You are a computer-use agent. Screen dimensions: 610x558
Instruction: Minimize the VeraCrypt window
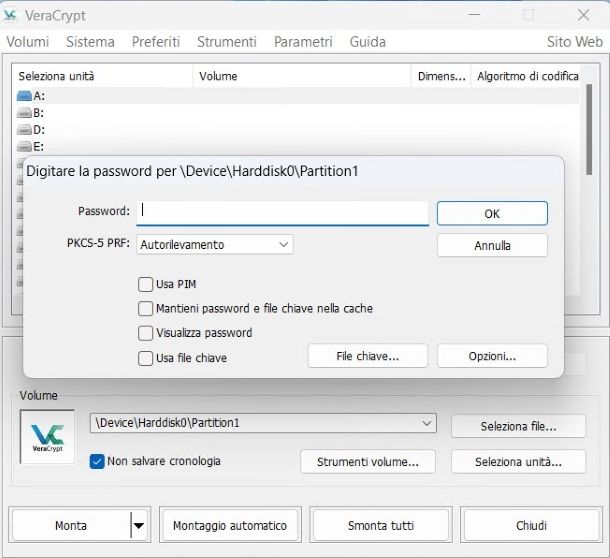coord(474,15)
